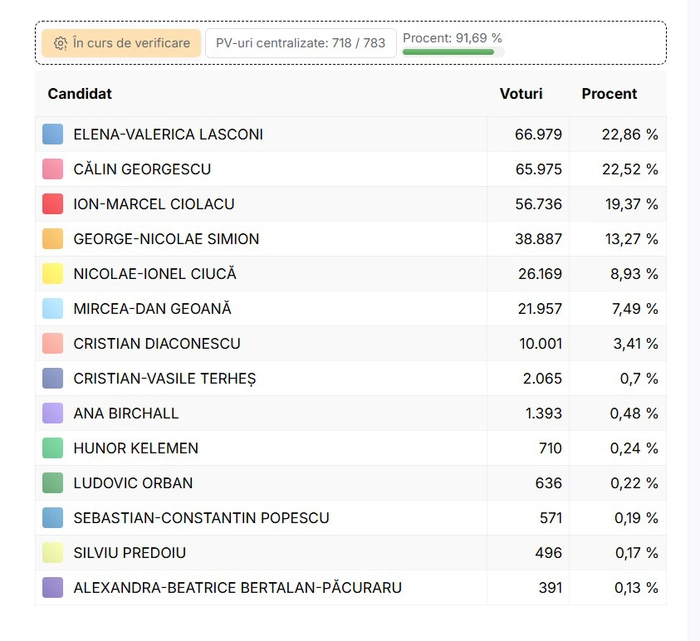The width and height of the screenshot is (700, 641).
Task: Click Ion-Marcel Ciolacu's red color swatch
Action: 53,204
